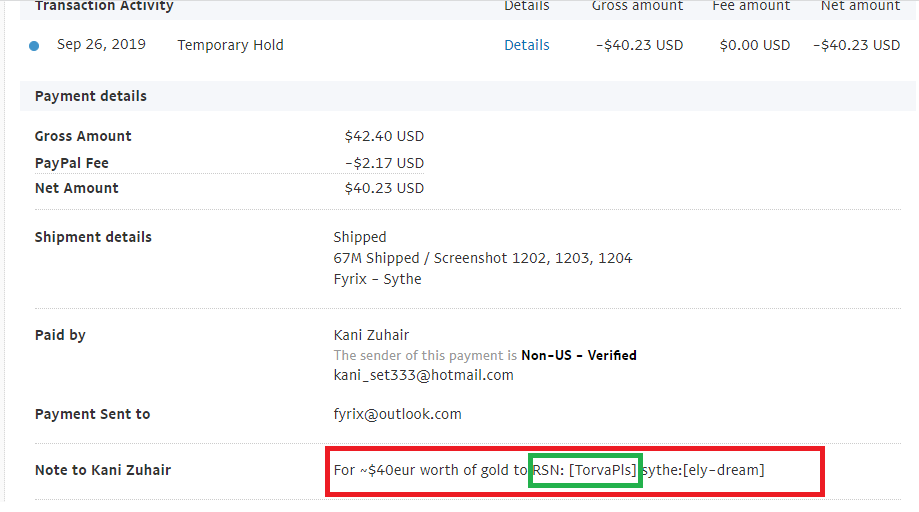
Task: Select the 67M Shipped screenshot line
Action: [x=482, y=258]
